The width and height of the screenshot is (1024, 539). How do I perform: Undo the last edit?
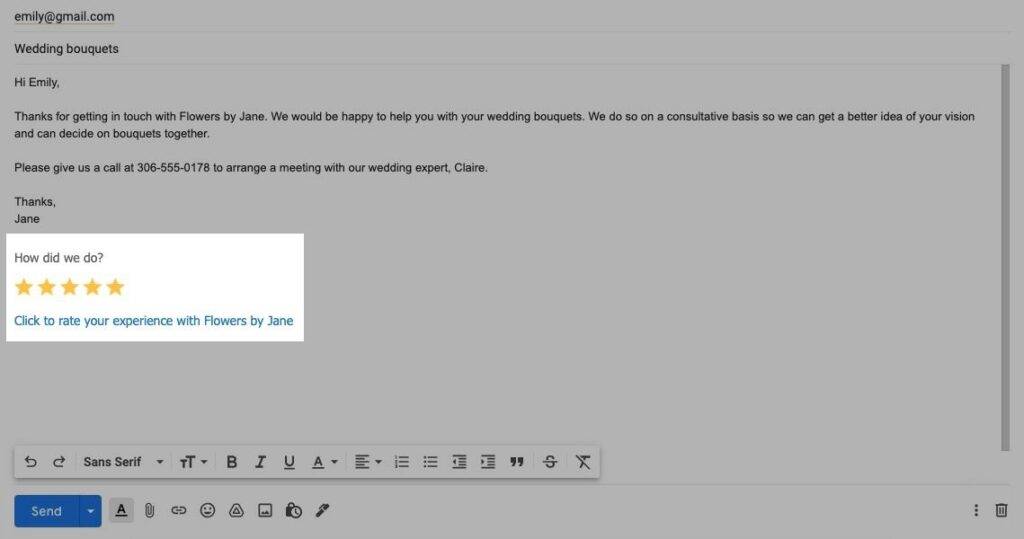[x=31, y=462]
